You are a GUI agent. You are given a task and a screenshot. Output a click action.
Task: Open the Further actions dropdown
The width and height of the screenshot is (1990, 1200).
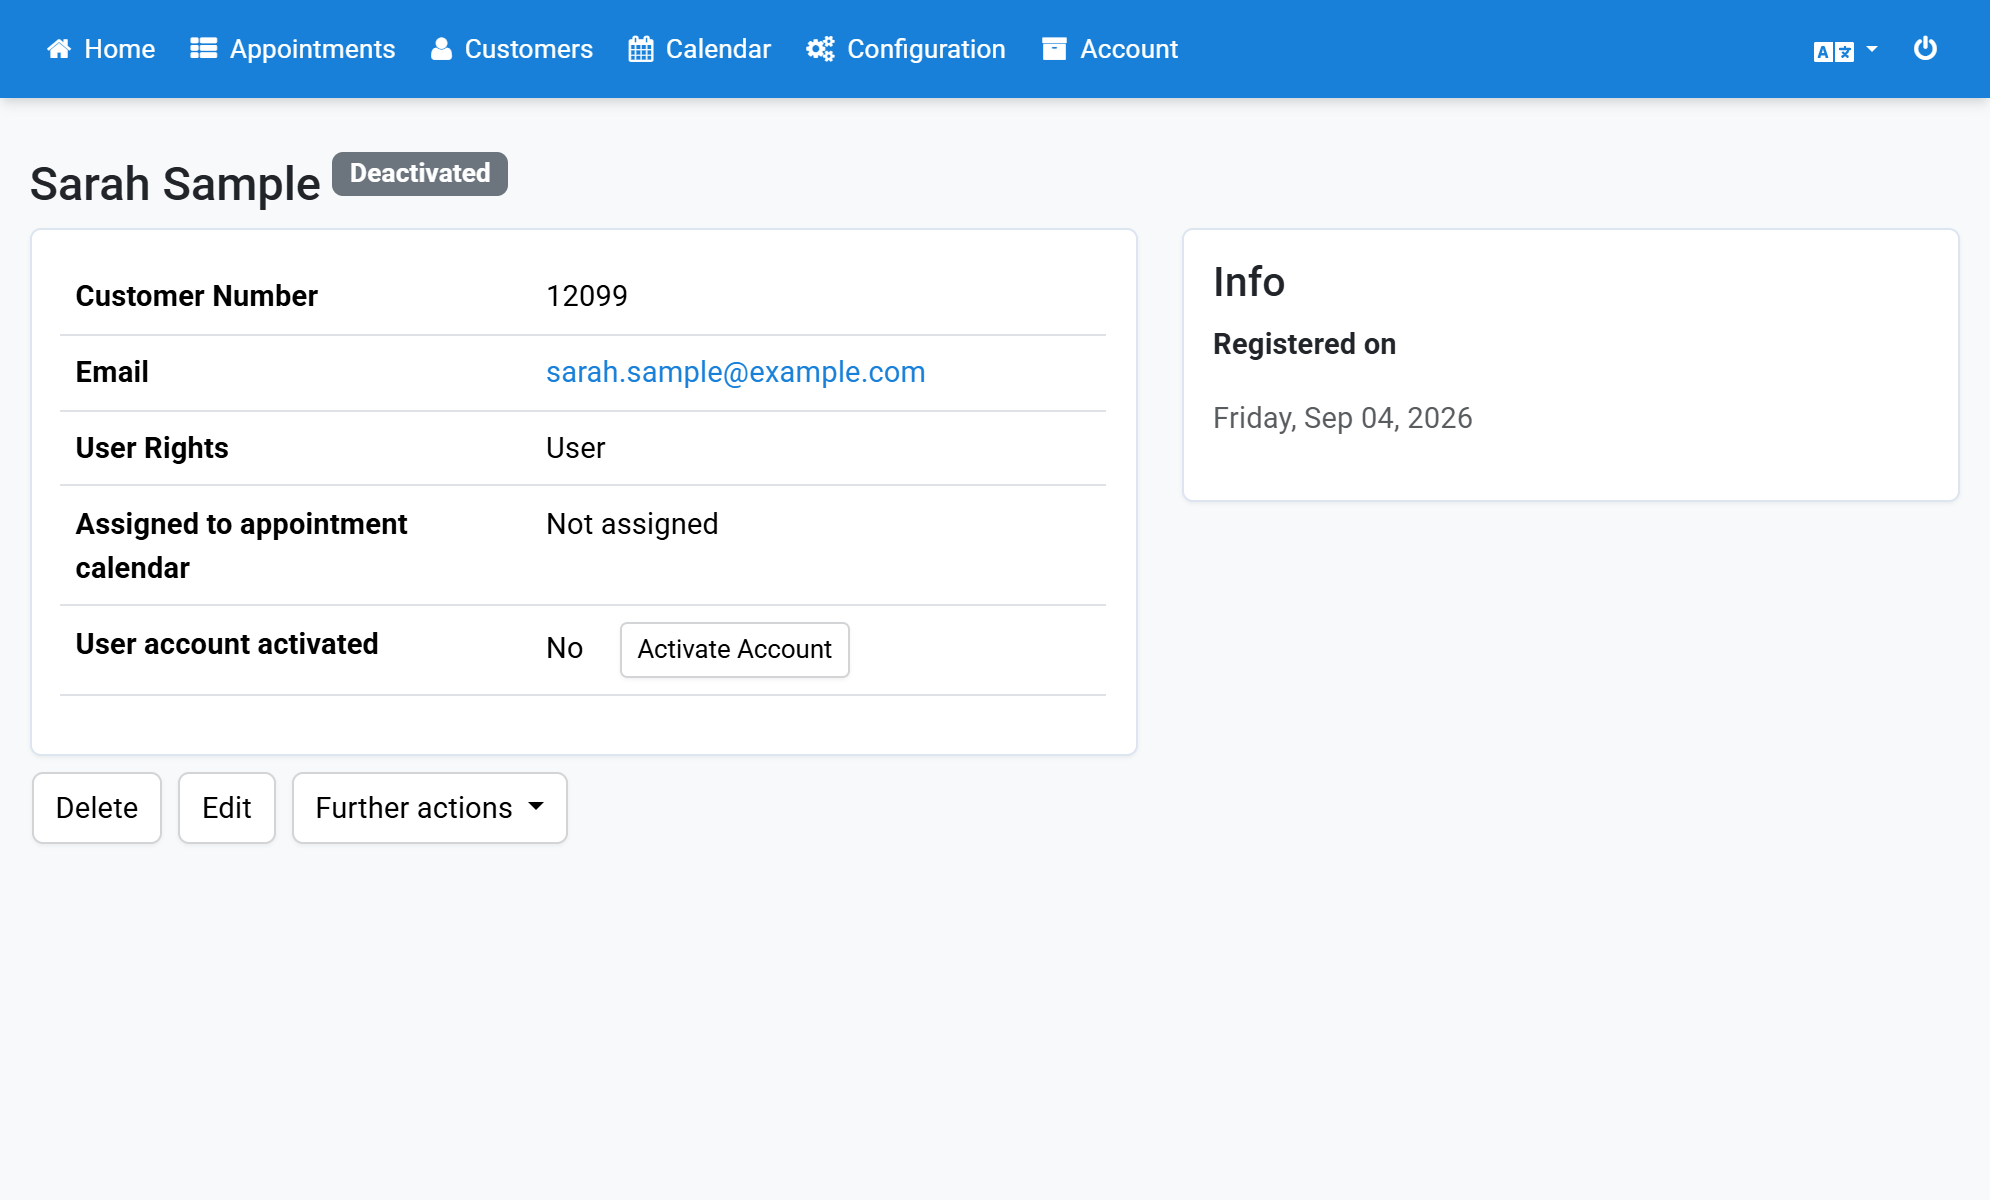coord(430,808)
